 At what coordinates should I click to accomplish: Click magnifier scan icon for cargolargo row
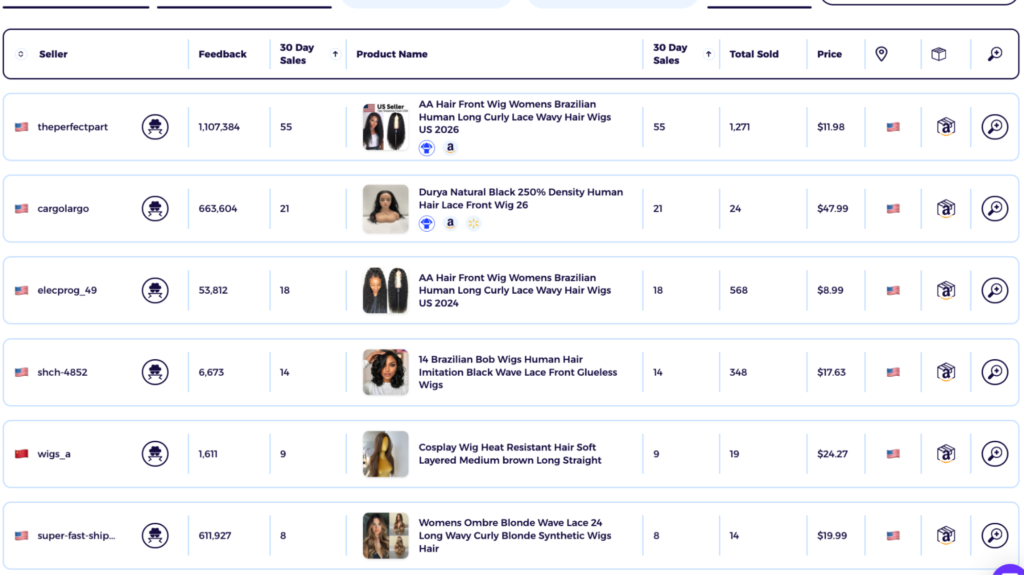995,208
